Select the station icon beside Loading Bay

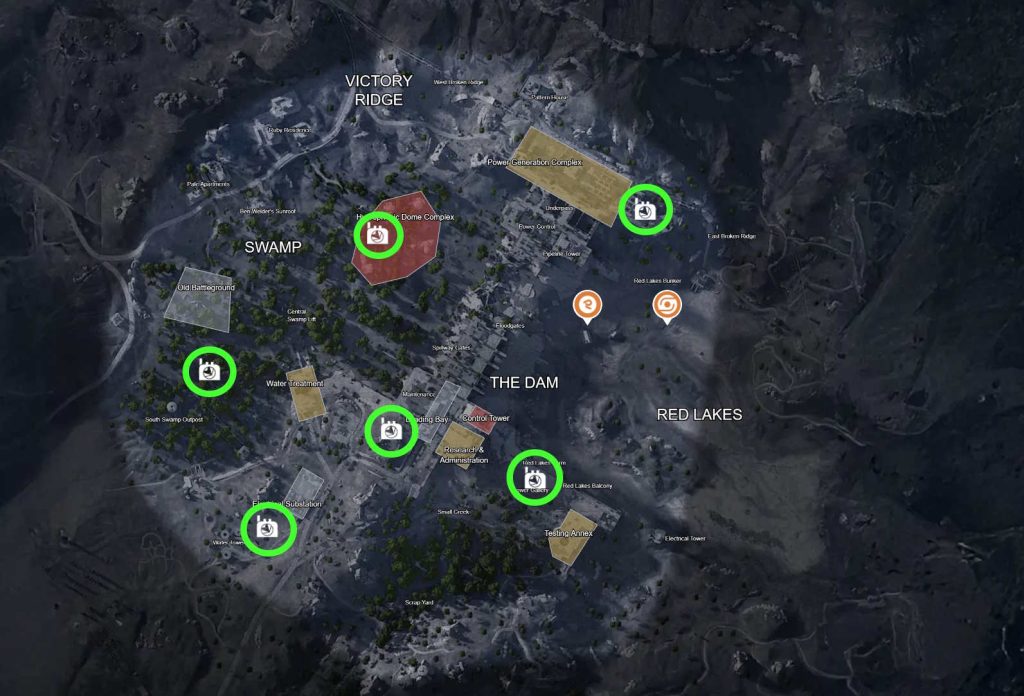(391, 431)
